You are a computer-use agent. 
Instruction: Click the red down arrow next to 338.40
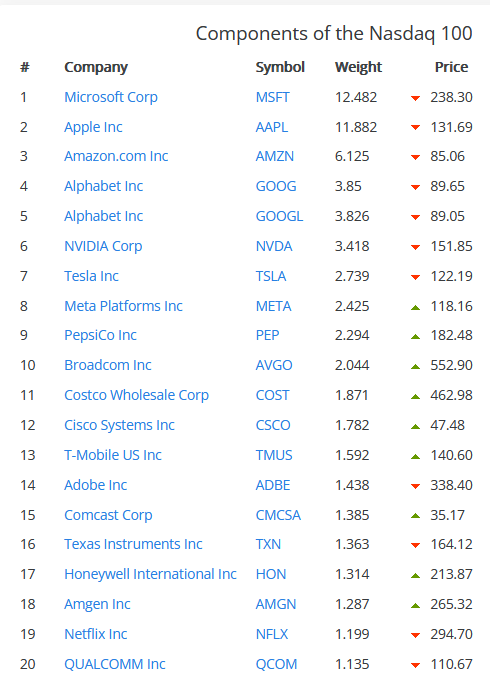pyautogui.click(x=415, y=486)
